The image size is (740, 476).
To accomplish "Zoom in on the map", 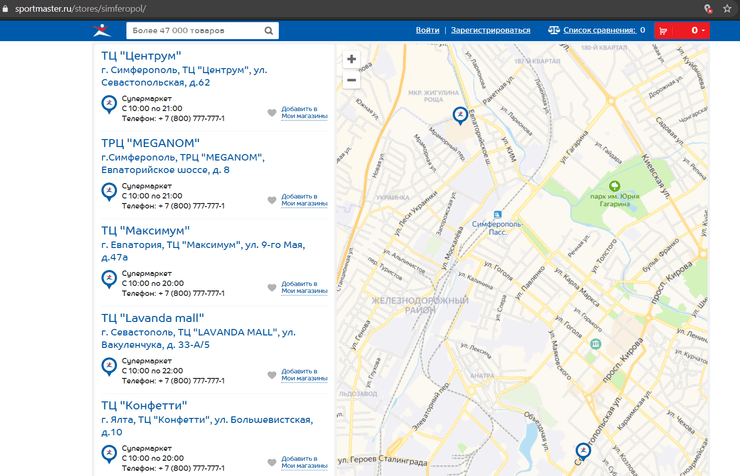I will [x=351, y=60].
